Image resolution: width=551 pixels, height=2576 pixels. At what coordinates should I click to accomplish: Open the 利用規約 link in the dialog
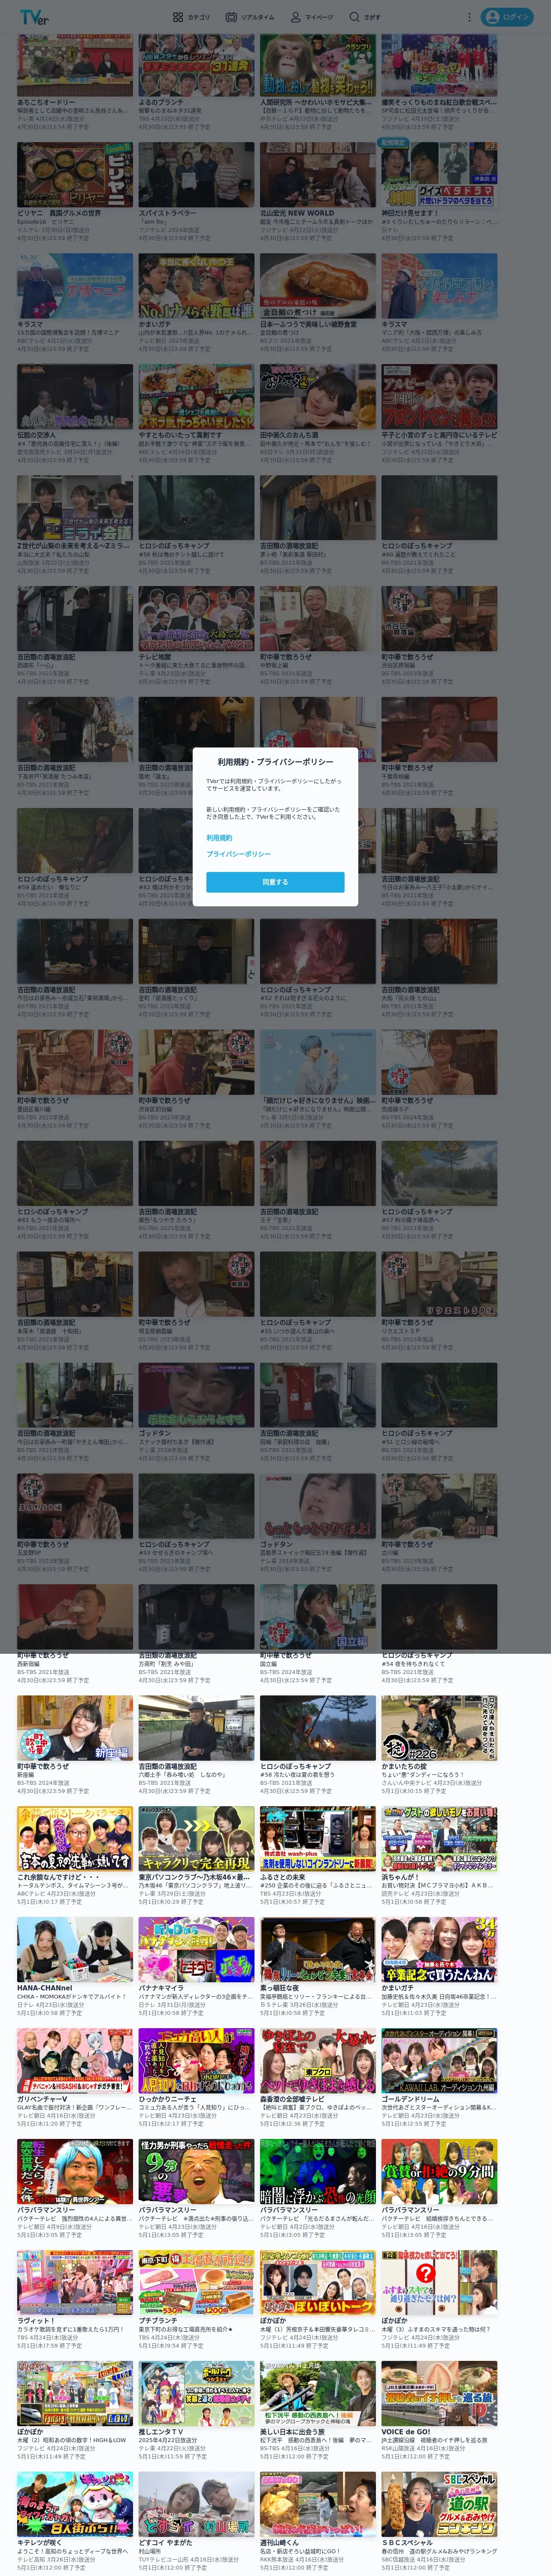[x=219, y=838]
